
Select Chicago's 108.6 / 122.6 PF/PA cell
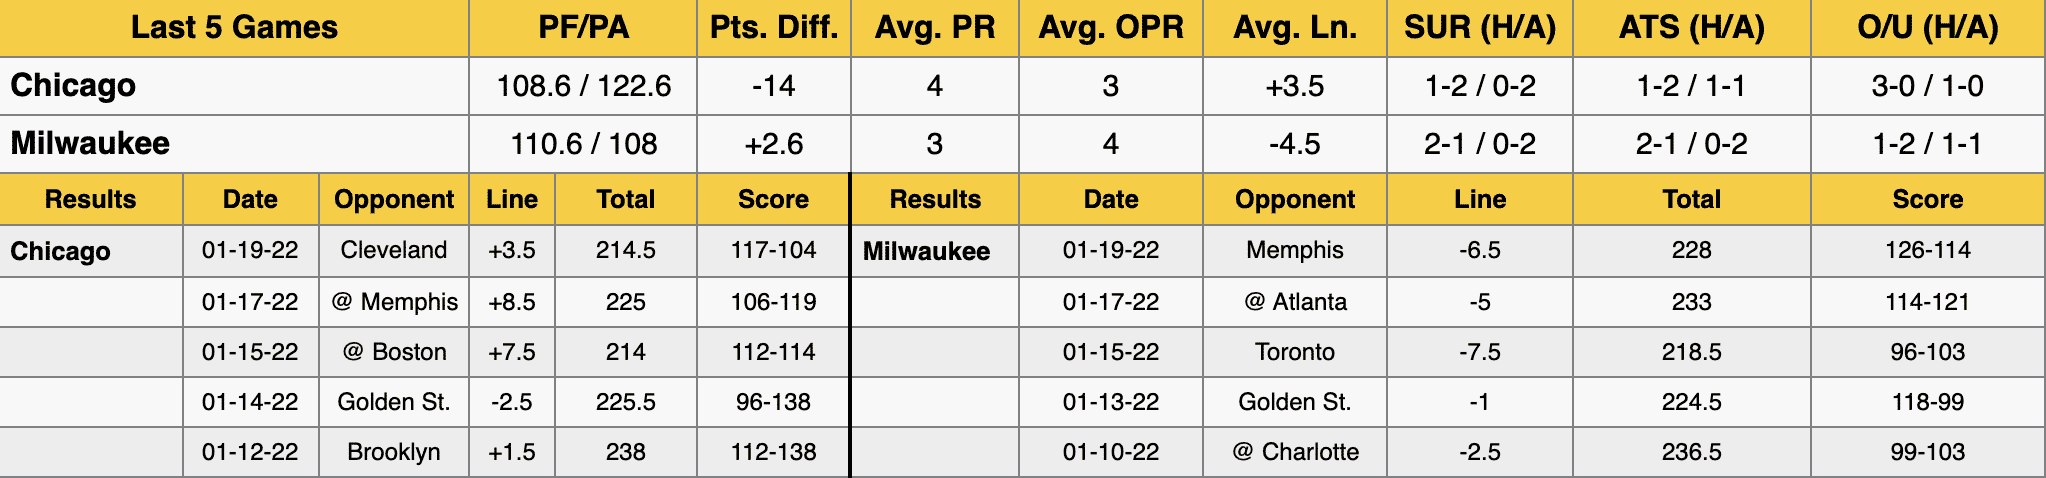coord(583,86)
